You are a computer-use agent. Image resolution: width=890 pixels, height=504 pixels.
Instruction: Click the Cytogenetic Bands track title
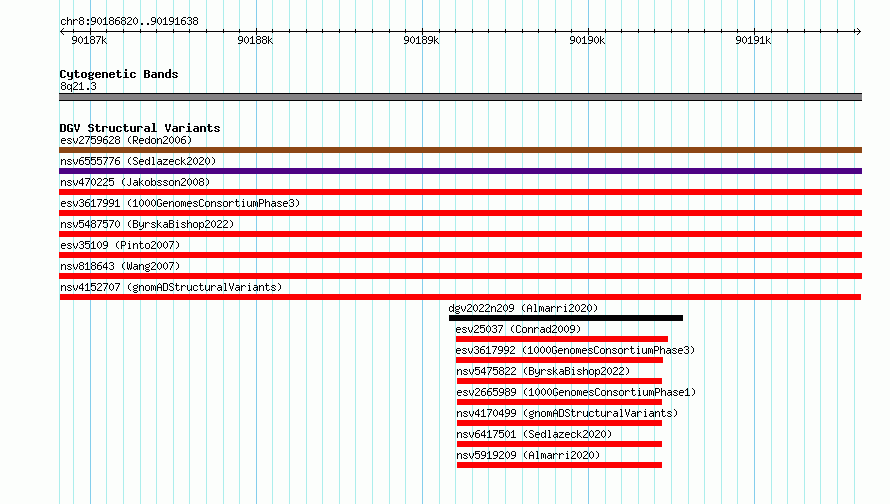pyautogui.click(x=119, y=74)
